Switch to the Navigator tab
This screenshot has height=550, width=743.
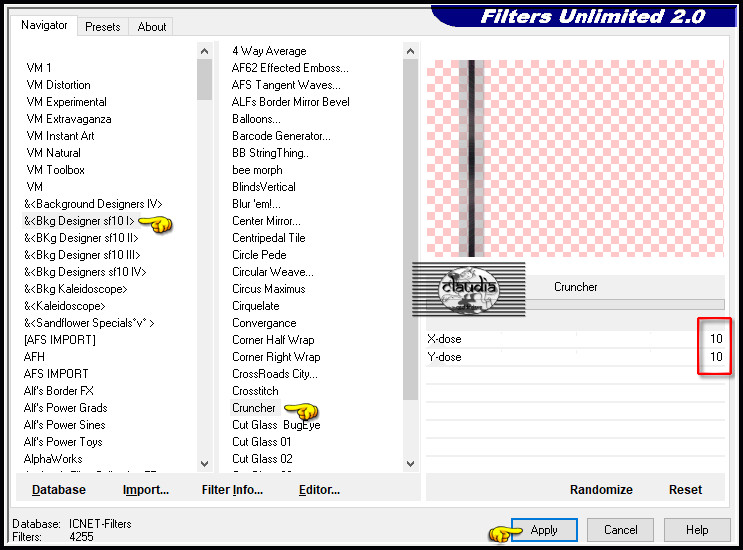(44, 25)
